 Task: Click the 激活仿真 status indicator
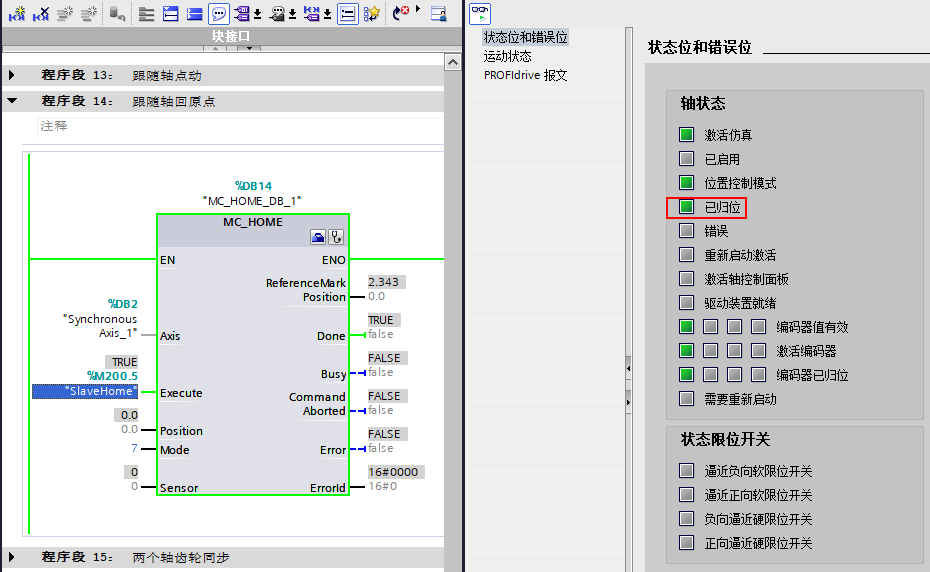tap(686, 135)
